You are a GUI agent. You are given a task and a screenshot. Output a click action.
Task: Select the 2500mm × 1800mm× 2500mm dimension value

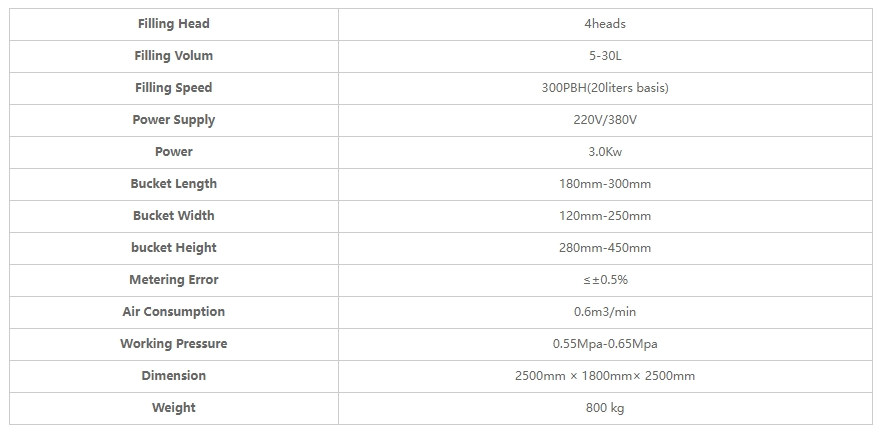pos(605,376)
